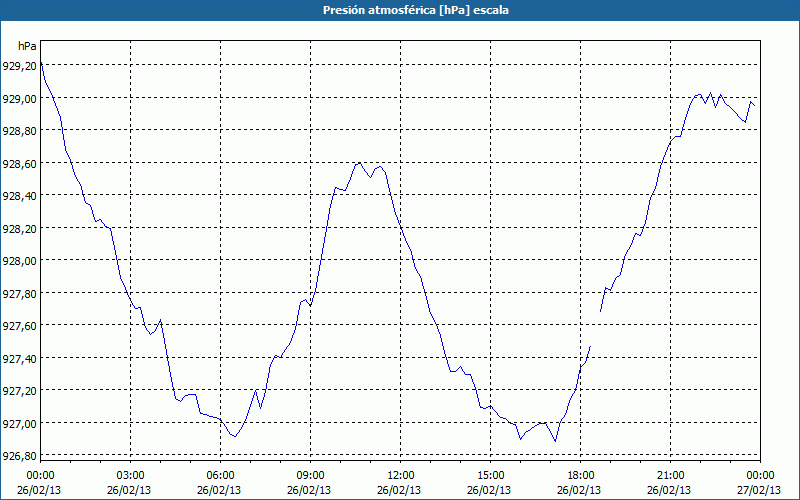This screenshot has height=500, width=800.
Task: Select the 927,20 pressure tick label
Action: [19, 391]
